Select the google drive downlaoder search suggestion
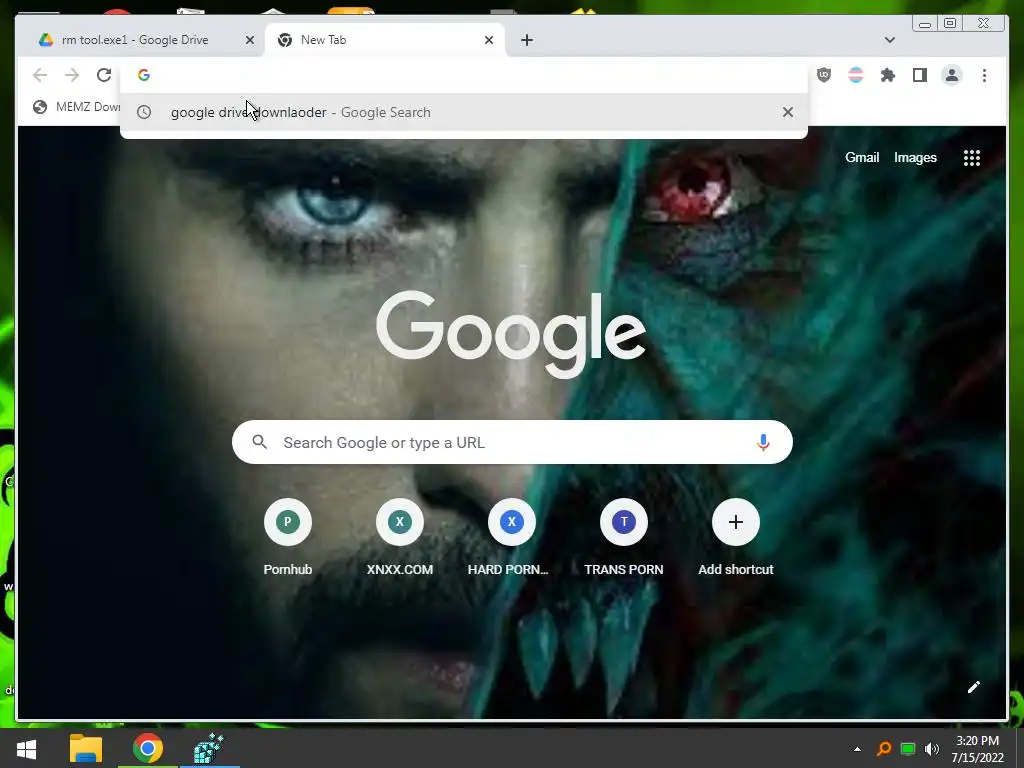The image size is (1024, 768). [x=464, y=112]
